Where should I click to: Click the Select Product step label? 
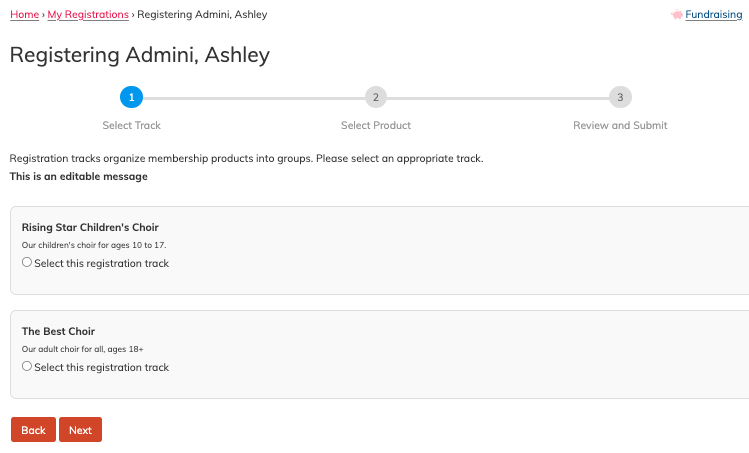[375, 125]
